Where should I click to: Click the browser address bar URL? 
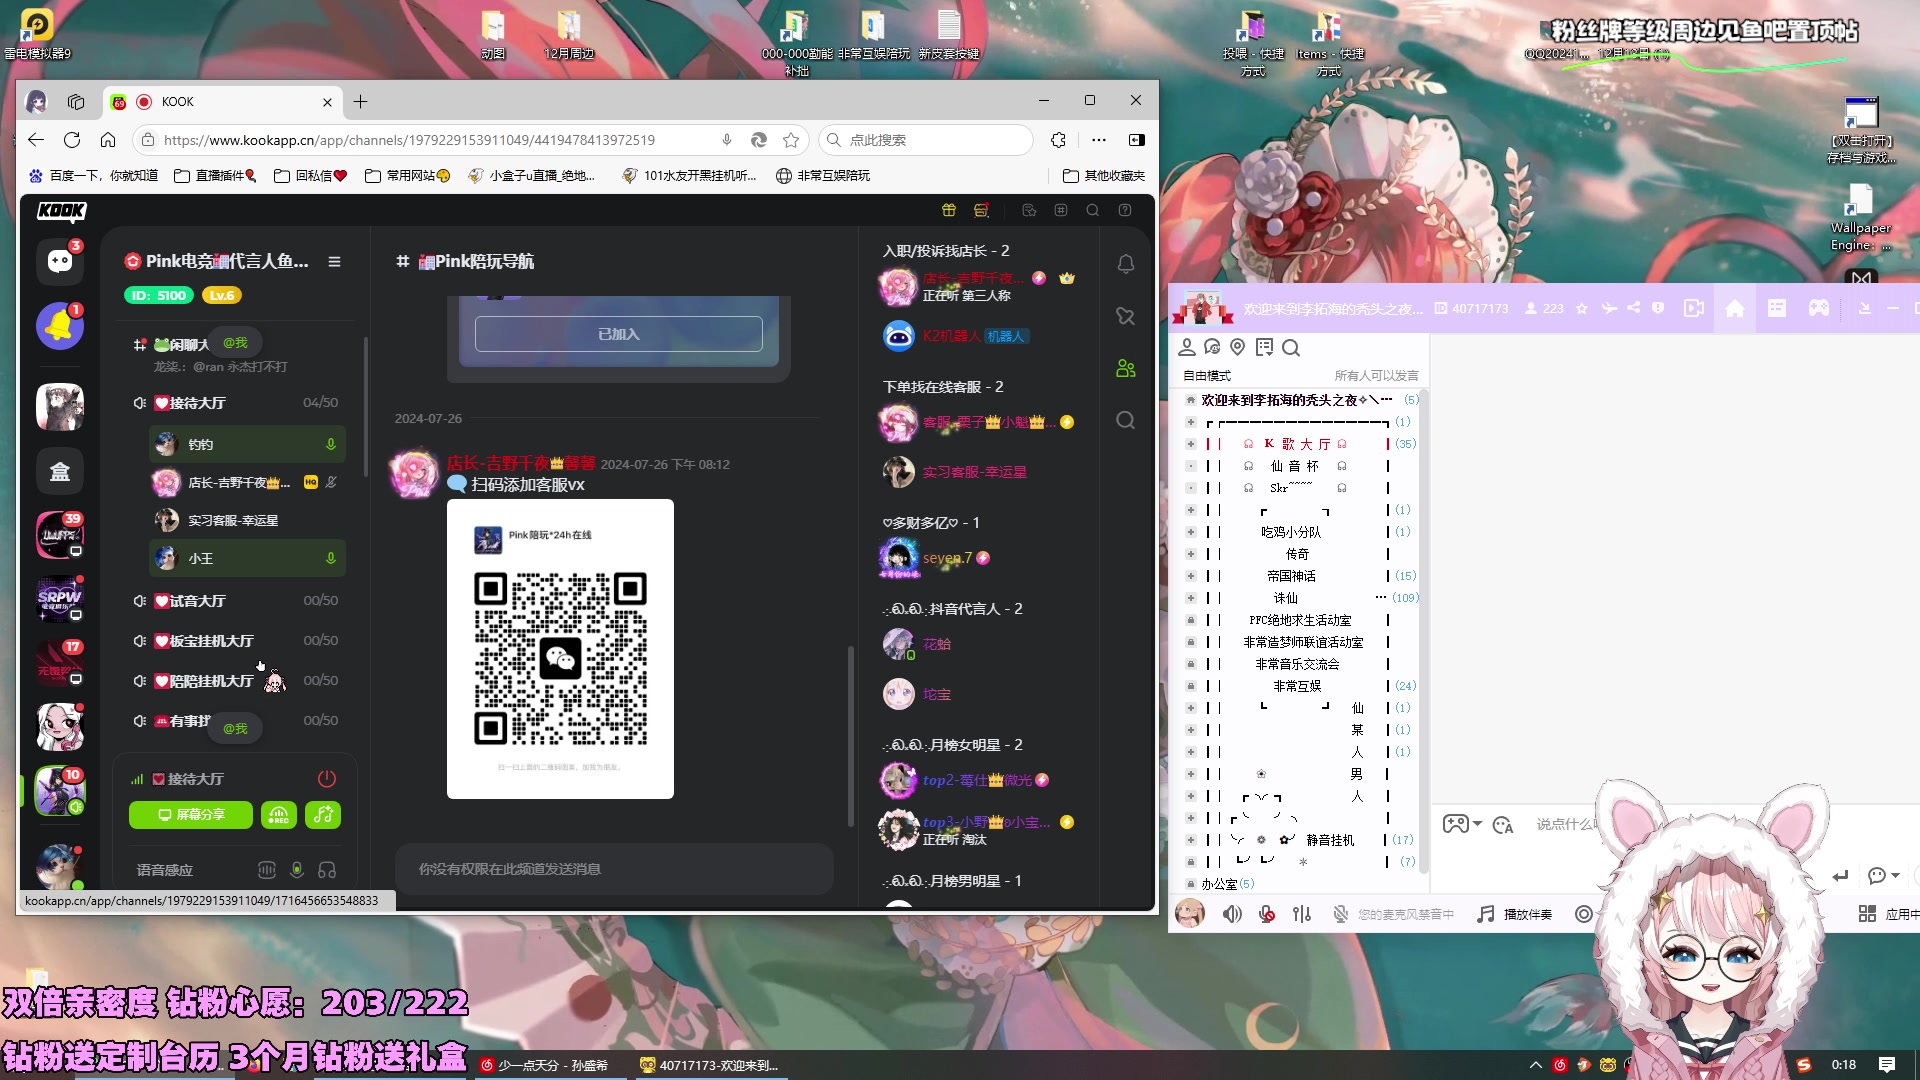point(410,140)
